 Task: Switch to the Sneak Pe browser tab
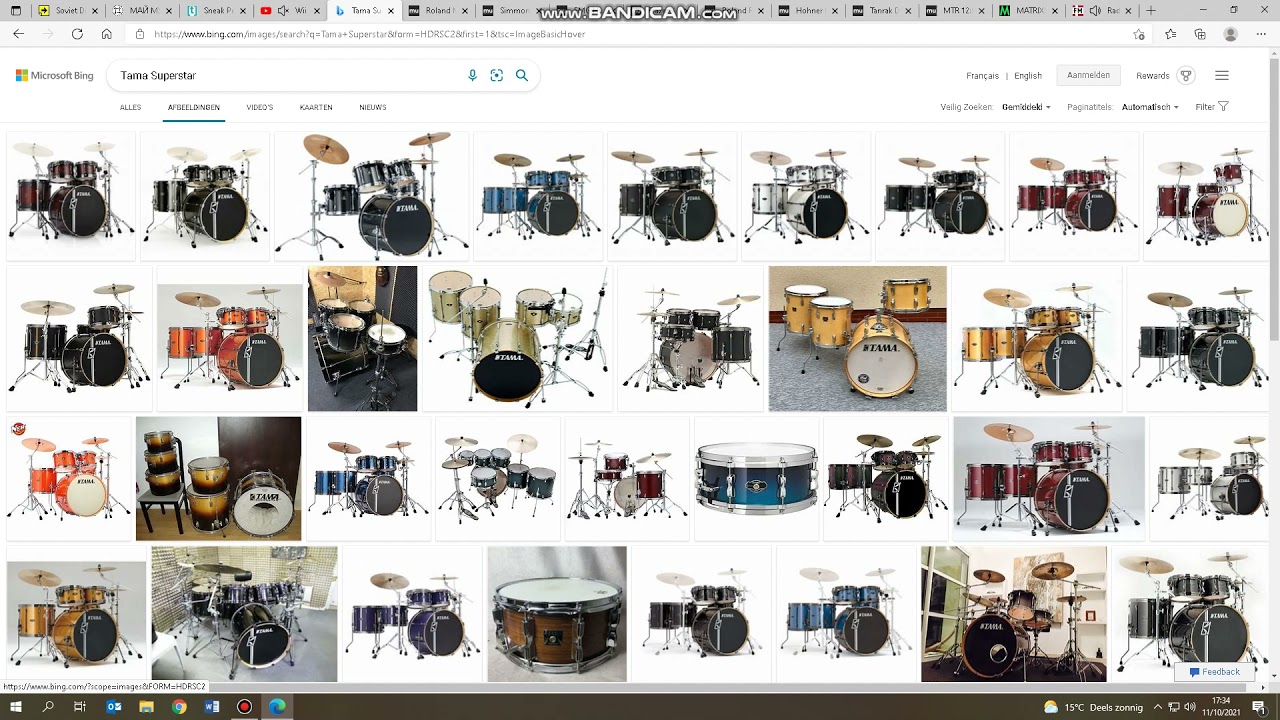point(217,10)
